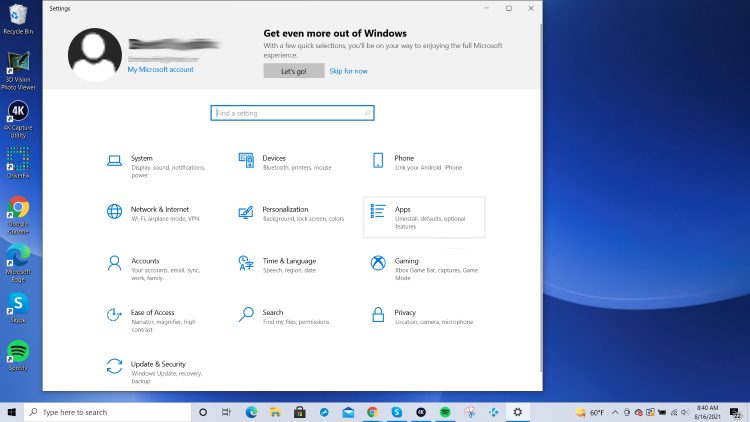This screenshot has height=422, width=750.
Task: Select the Spotify desktop icon
Action: pos(18,355)
